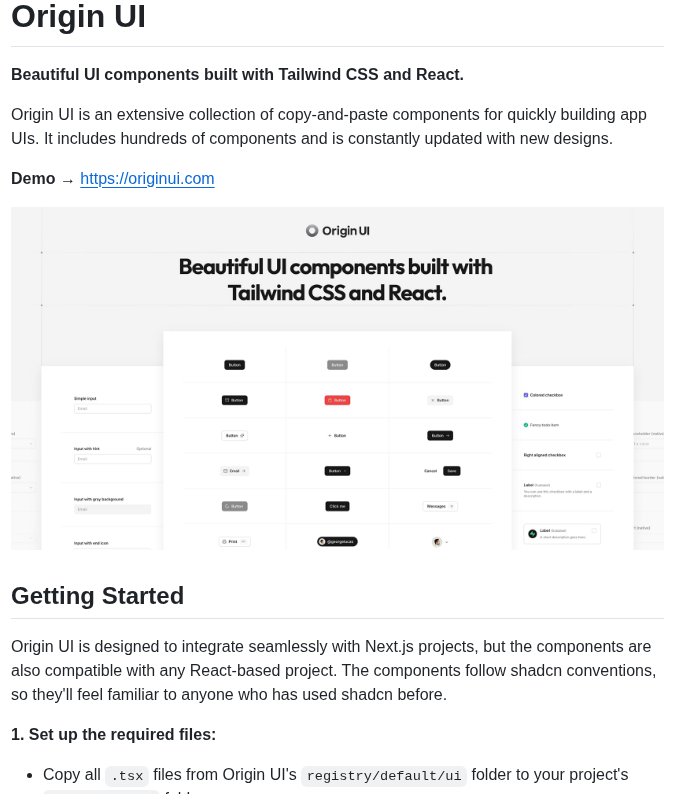Click the Origin UI logo circle in banner
Viewport: 673px width, 794px height.
pos(312,231)
